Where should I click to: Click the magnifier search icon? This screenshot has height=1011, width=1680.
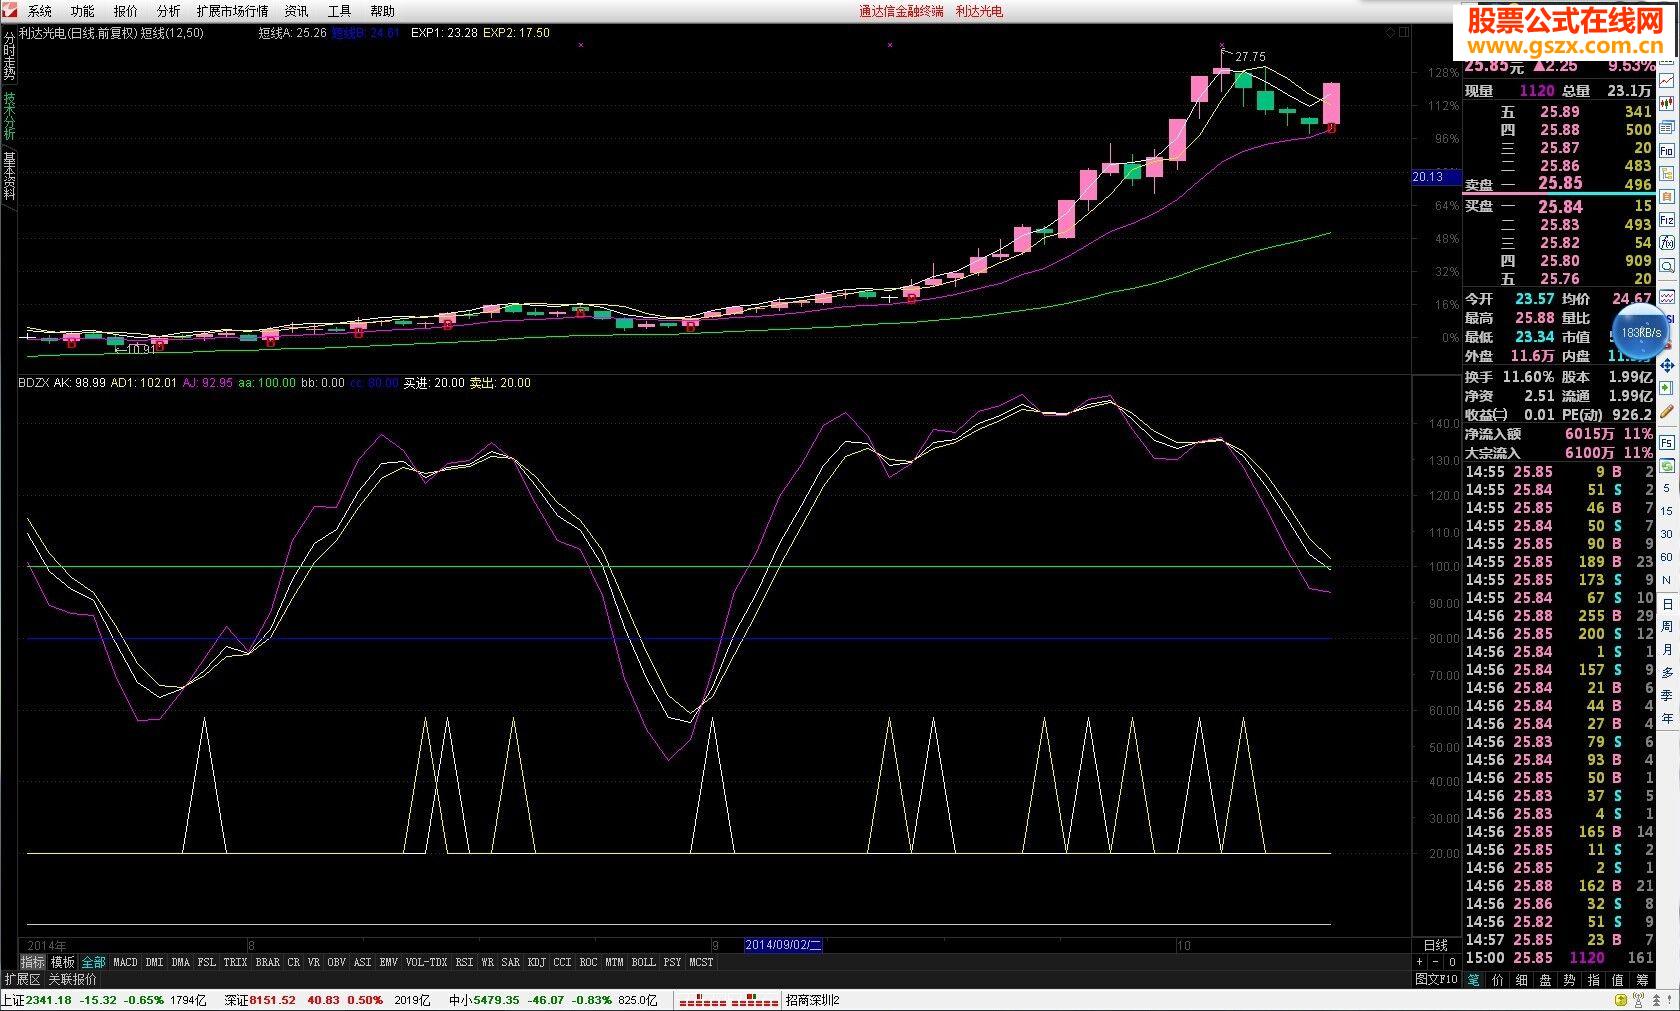click(x=1667, y=265)
